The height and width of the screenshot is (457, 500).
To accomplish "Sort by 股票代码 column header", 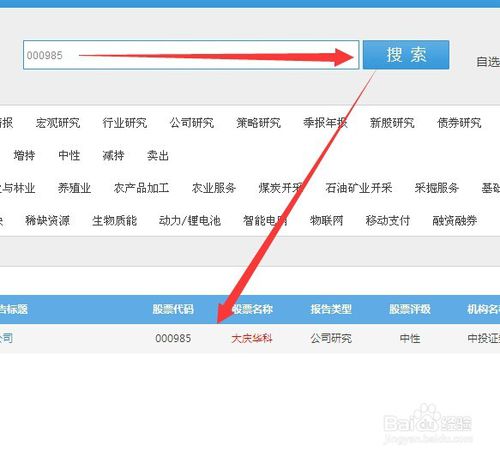I will pyautogui.click(x=173, y=309).
